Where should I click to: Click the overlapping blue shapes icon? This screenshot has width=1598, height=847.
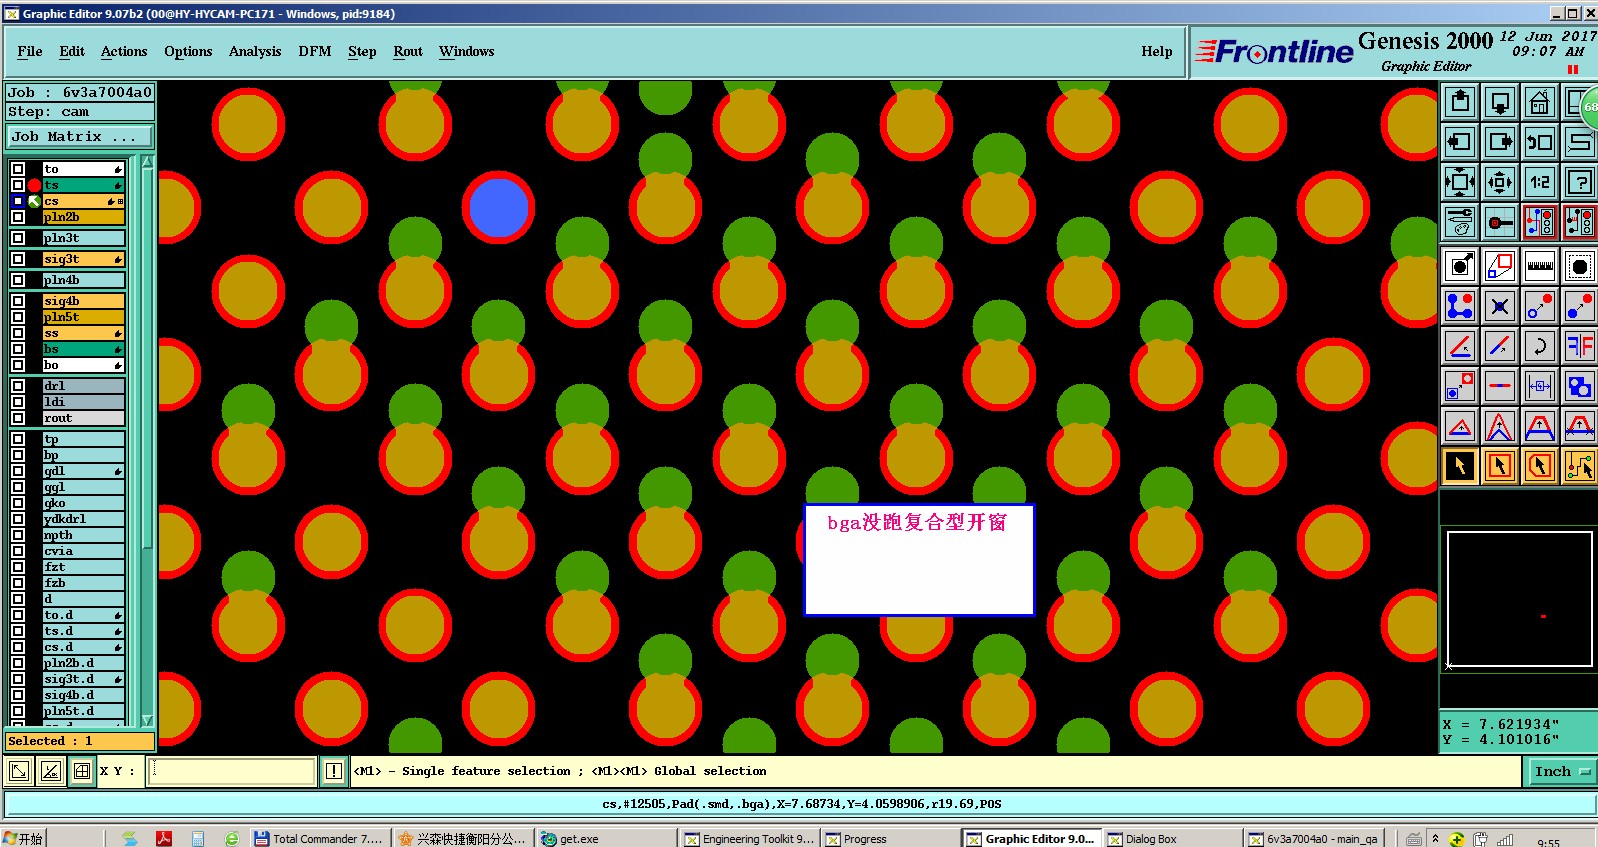click(x=1580, y=386)
